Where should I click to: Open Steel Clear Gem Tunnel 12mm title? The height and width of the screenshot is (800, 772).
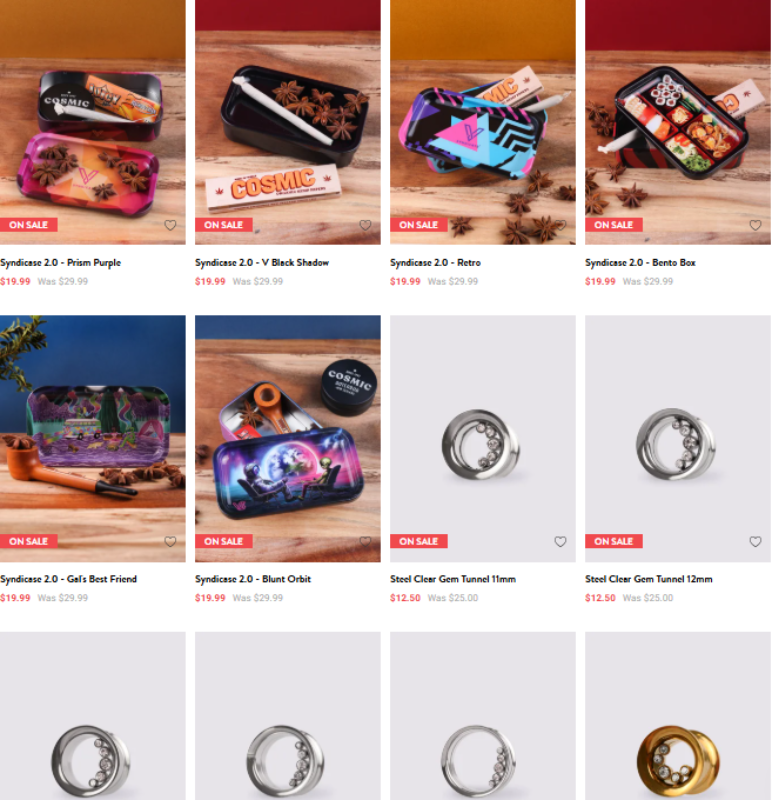pyautogui.click(x=649, y=579)
